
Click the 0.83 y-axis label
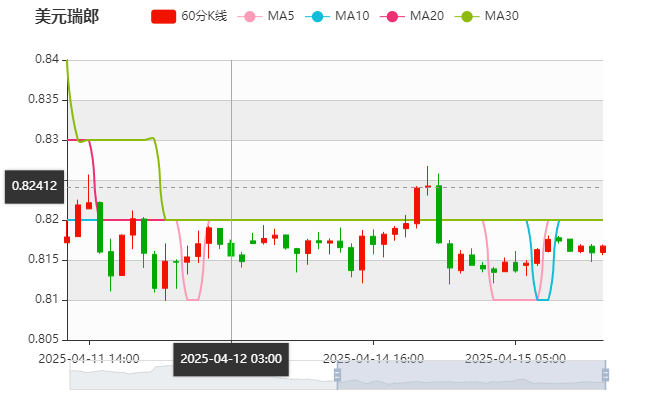point(47,139)
